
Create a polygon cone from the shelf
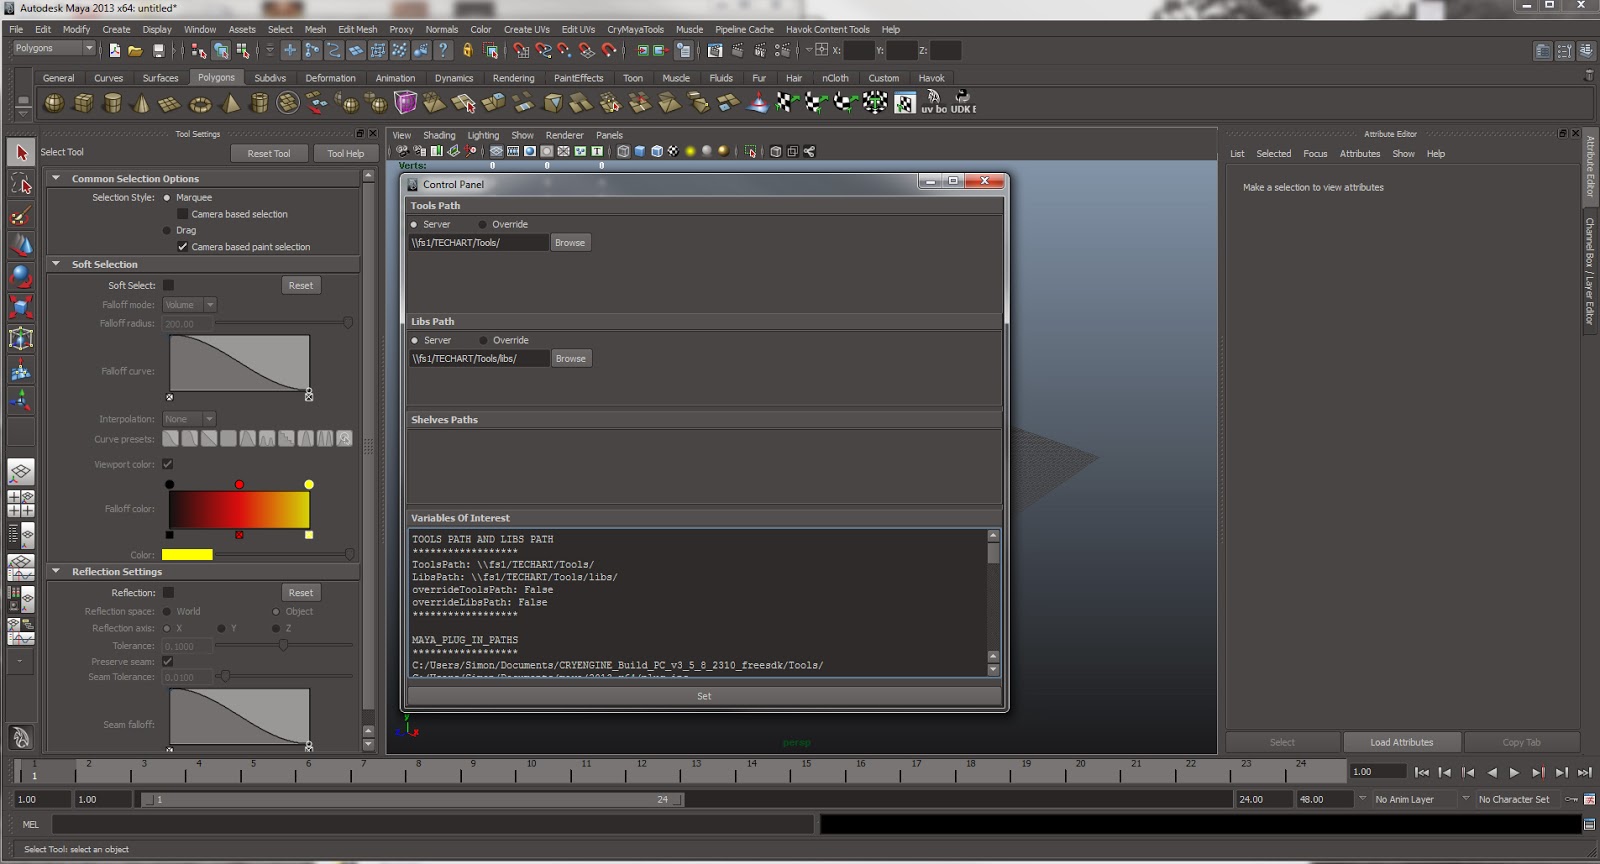pyautogui.click(x=141, y=103)
